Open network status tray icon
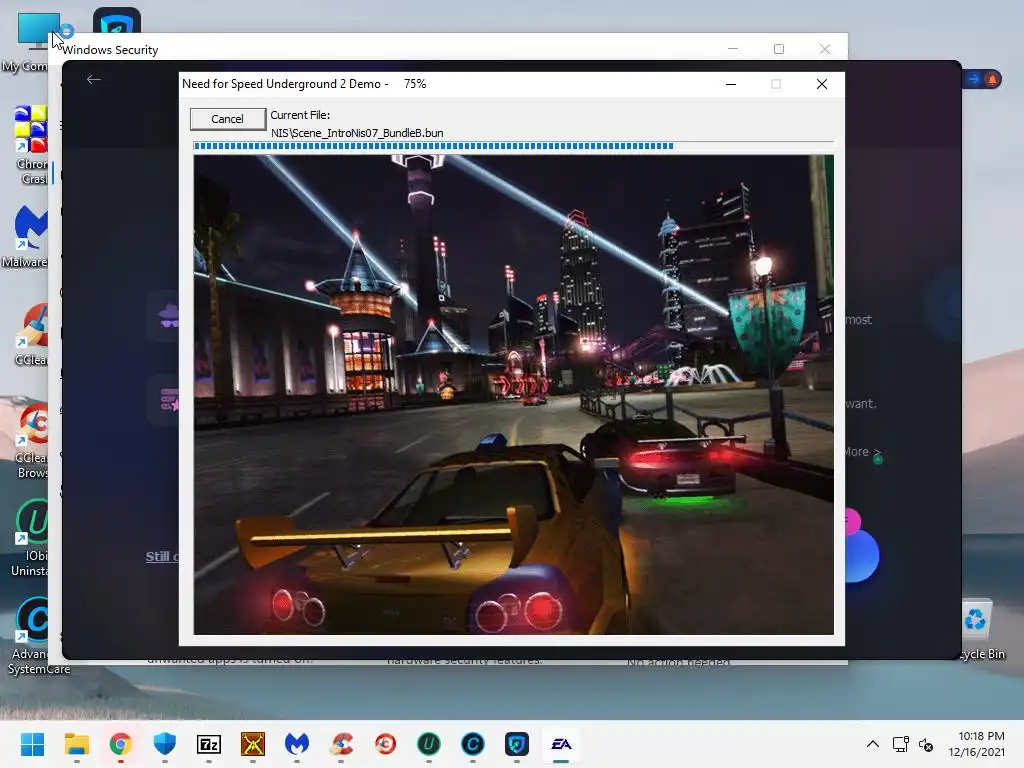 pyautogui.click(x=901, y=744)
